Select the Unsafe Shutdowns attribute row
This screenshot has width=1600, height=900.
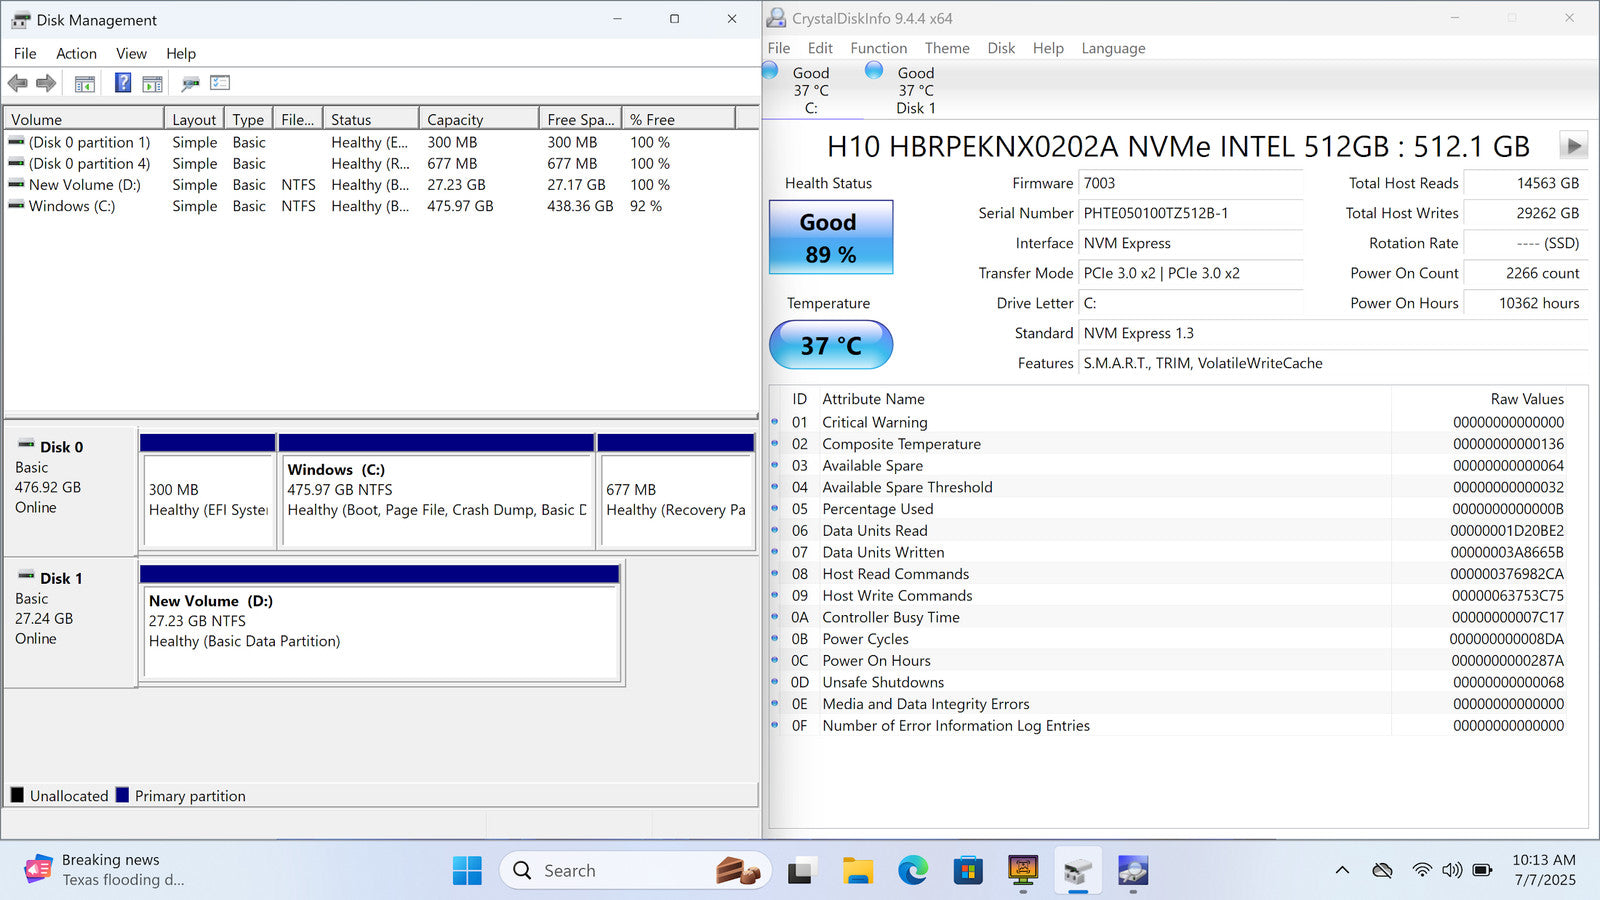click(1178, 682)
